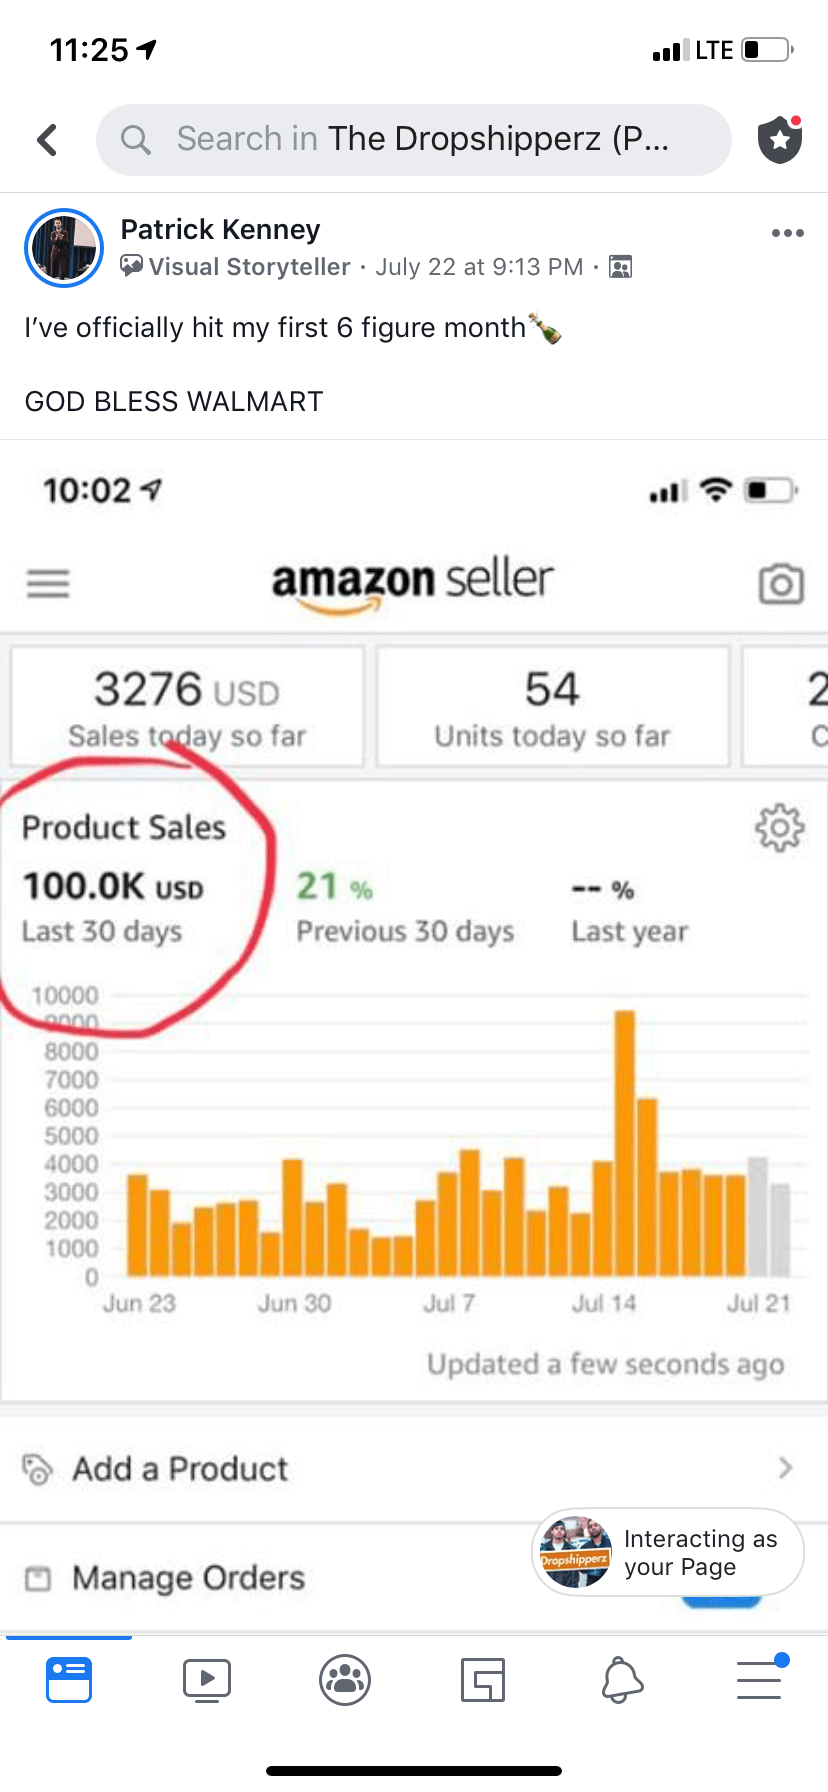Expand Add a Product chevron
Screen dimensions: 828x1792
coord(785,1467)
